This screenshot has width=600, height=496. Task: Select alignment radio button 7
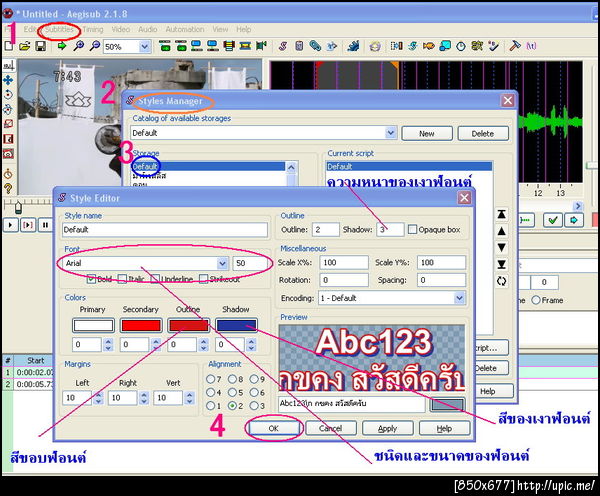click(x=210, y=379)
